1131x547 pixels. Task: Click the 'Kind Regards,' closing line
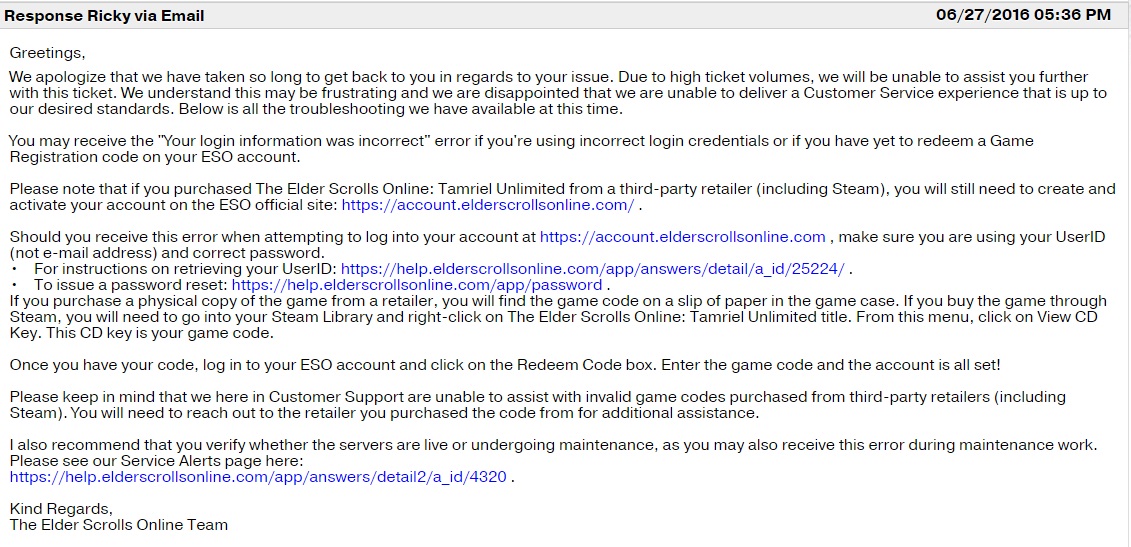[61, 509]
